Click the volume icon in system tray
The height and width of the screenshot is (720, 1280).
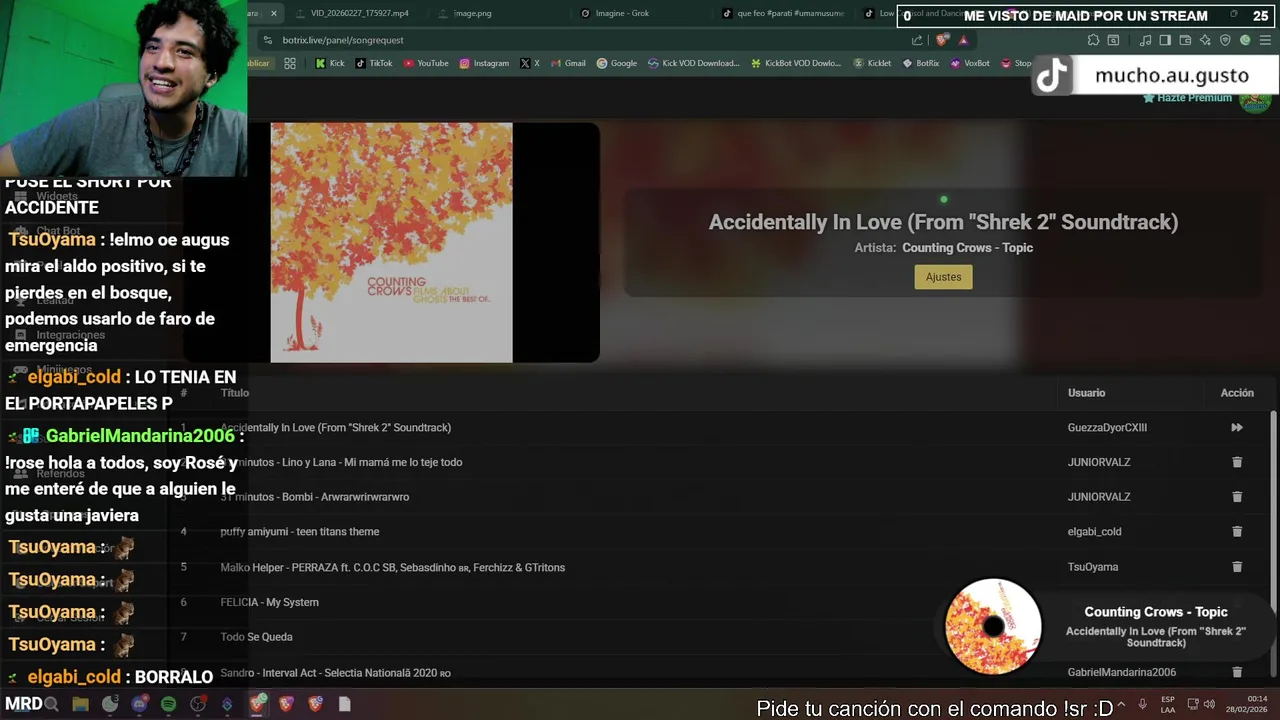point(1209,704)
